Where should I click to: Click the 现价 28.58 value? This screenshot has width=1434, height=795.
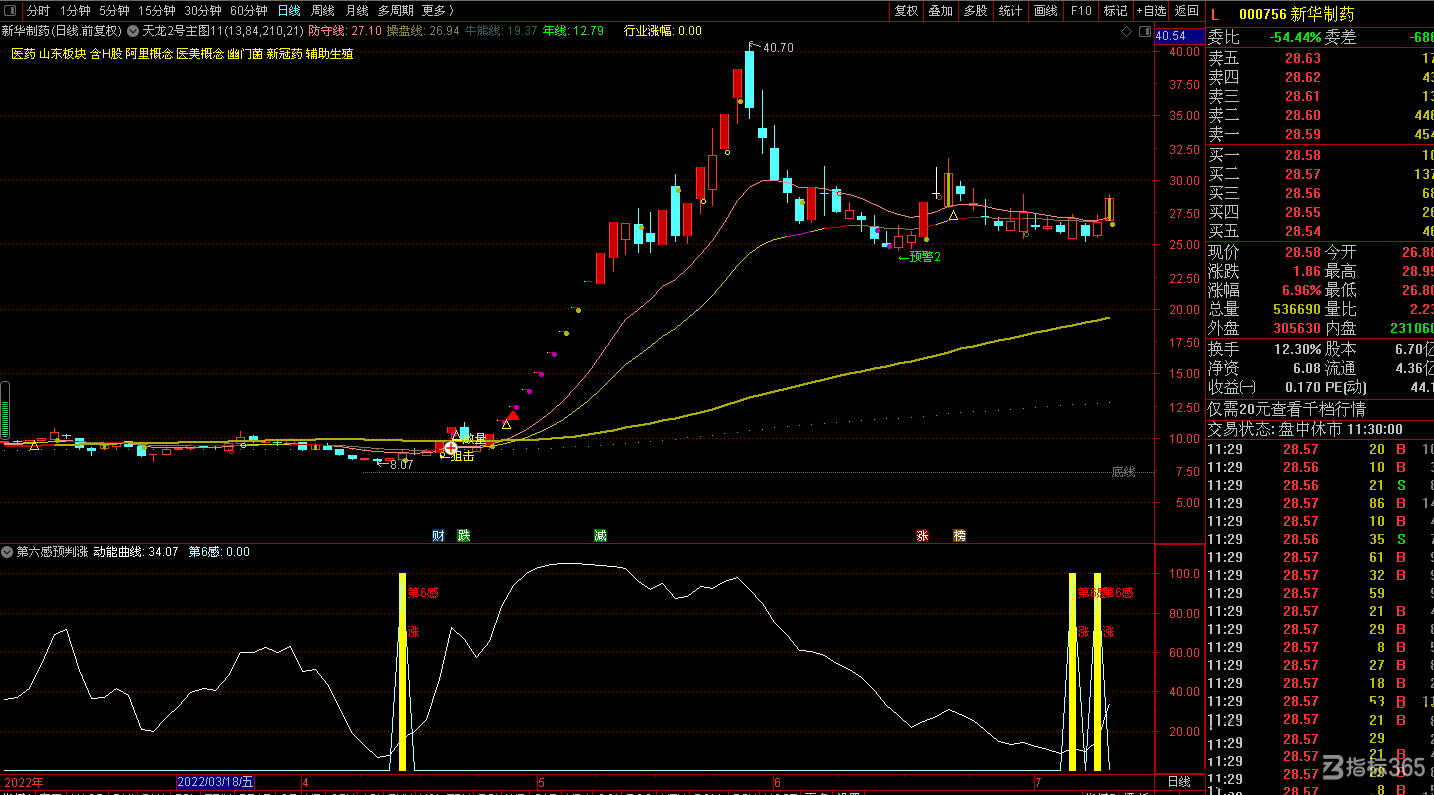tap(1302, 252)
